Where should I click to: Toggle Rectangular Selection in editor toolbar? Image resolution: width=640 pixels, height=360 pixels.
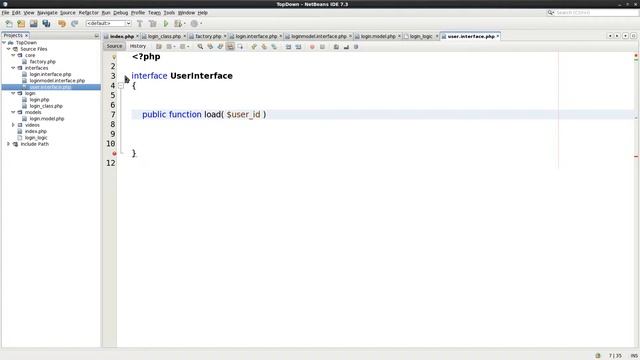tap(240, 47)
